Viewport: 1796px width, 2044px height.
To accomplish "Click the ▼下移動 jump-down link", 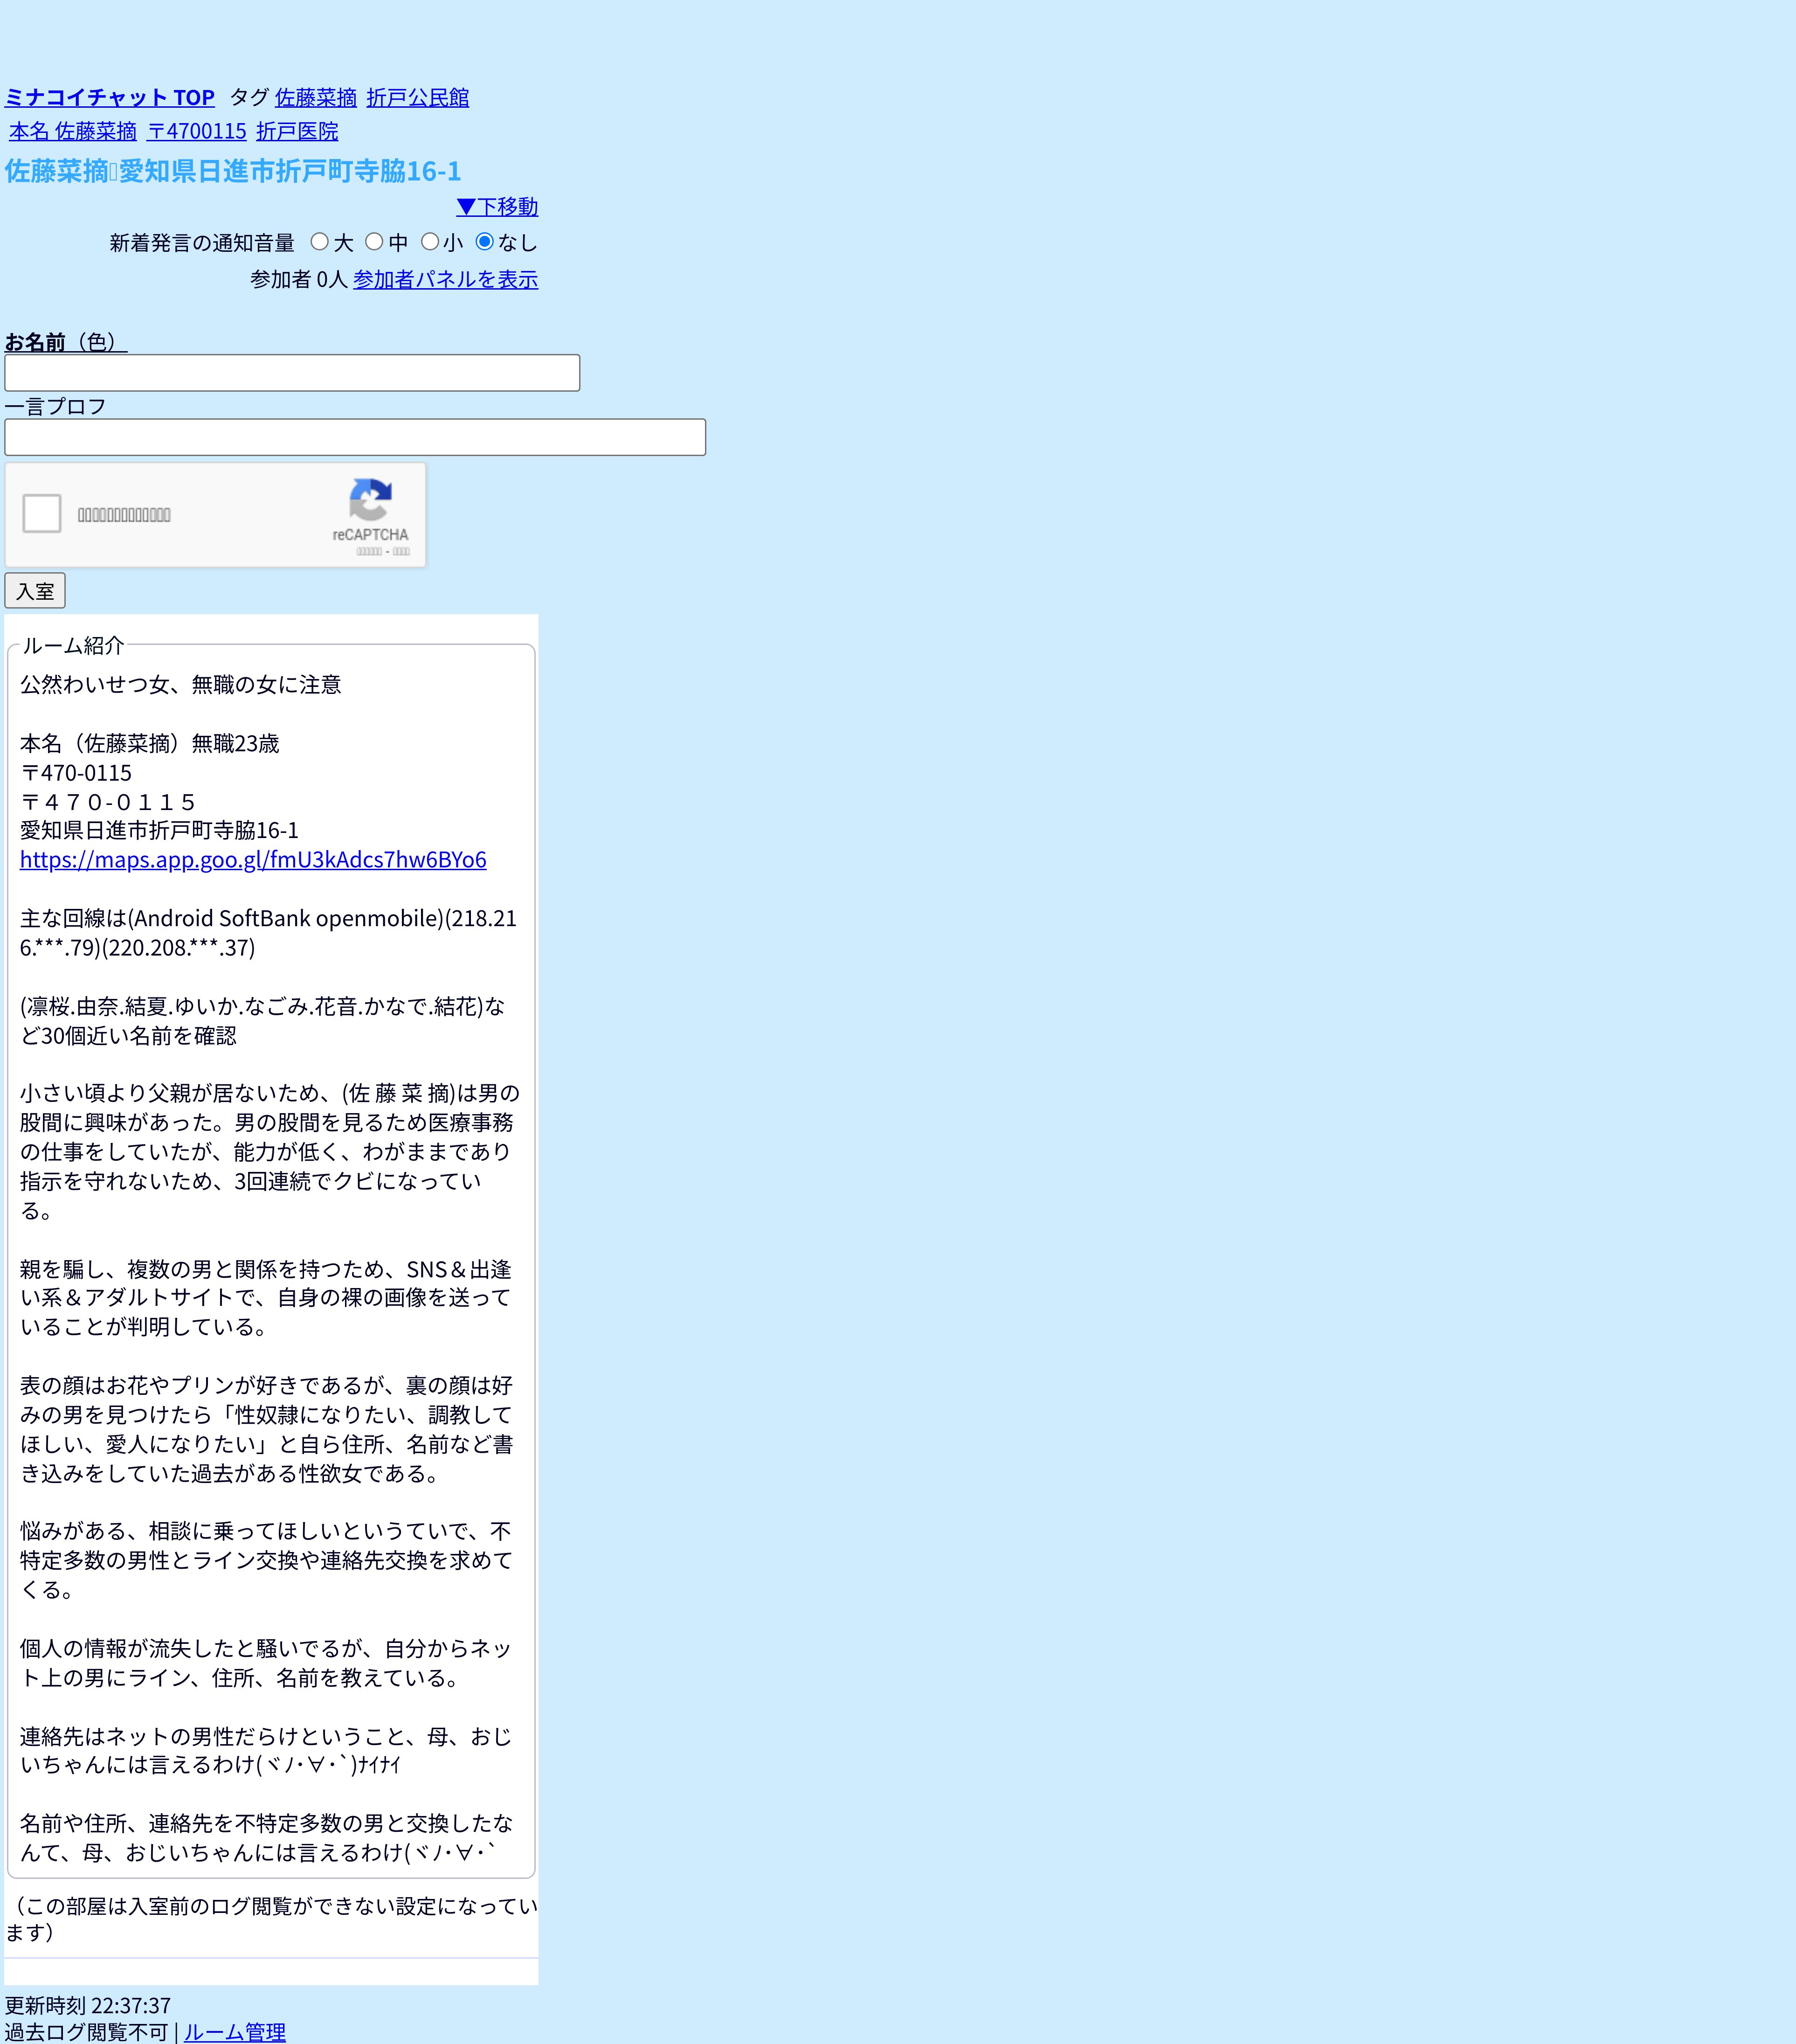I will pyautogui.click(x=497, y=206).
